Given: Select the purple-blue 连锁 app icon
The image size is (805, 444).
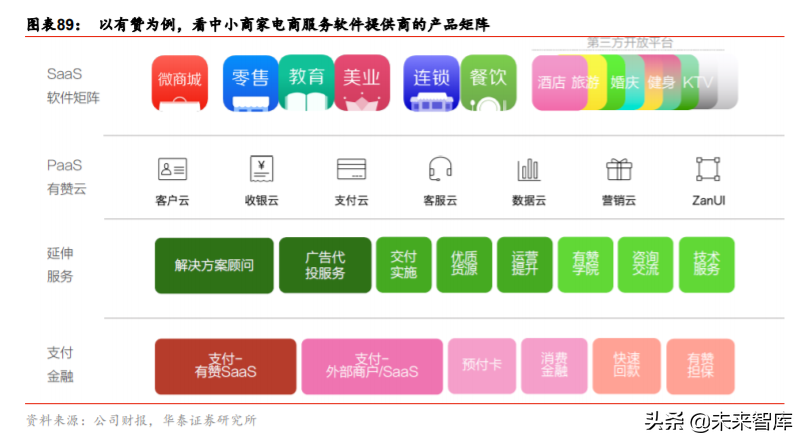Looking at the screenshot, I should 431,83.
